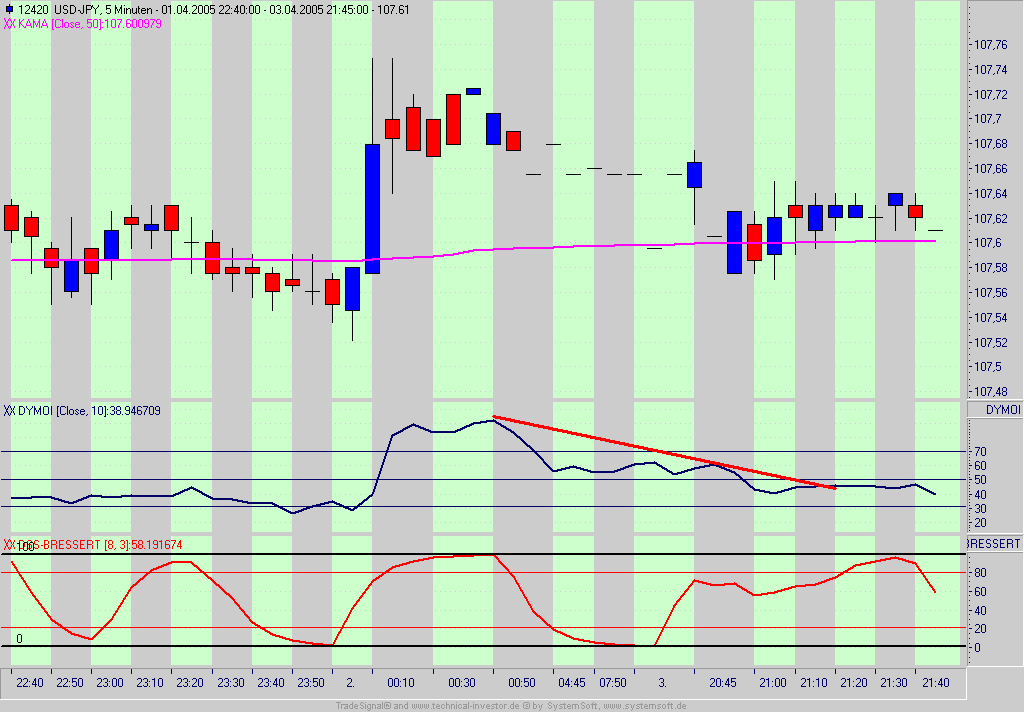Click the 23:00 time axis label

coord(110,683)
